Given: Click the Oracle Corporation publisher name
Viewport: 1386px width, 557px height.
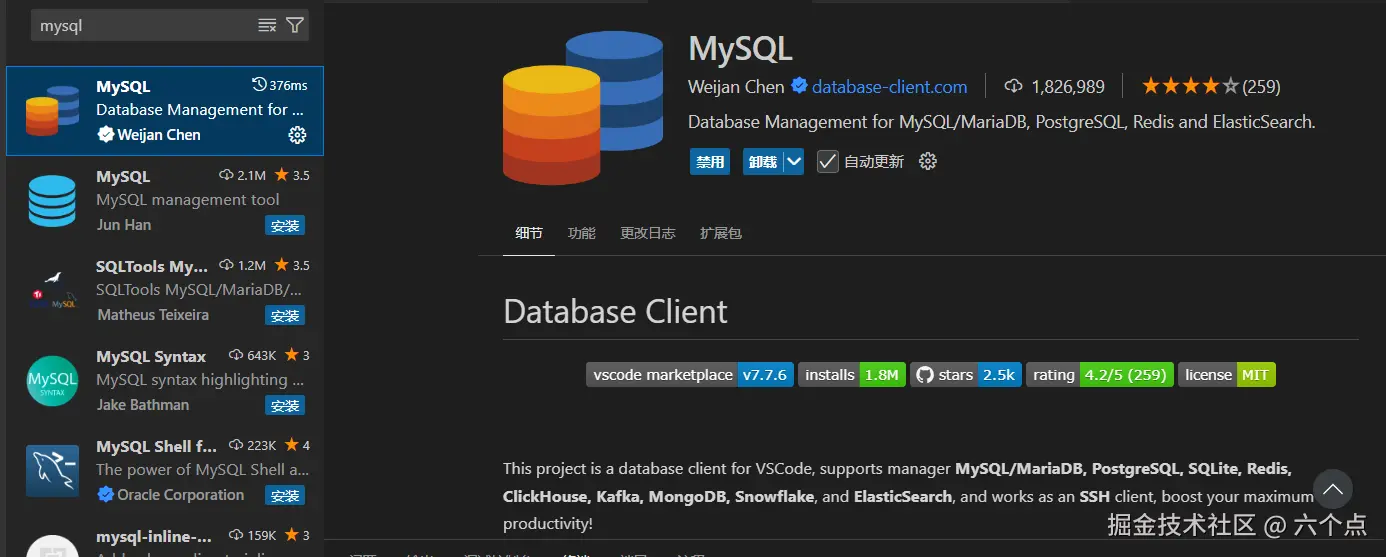Looking at the screenshot, I should point(181,495).
